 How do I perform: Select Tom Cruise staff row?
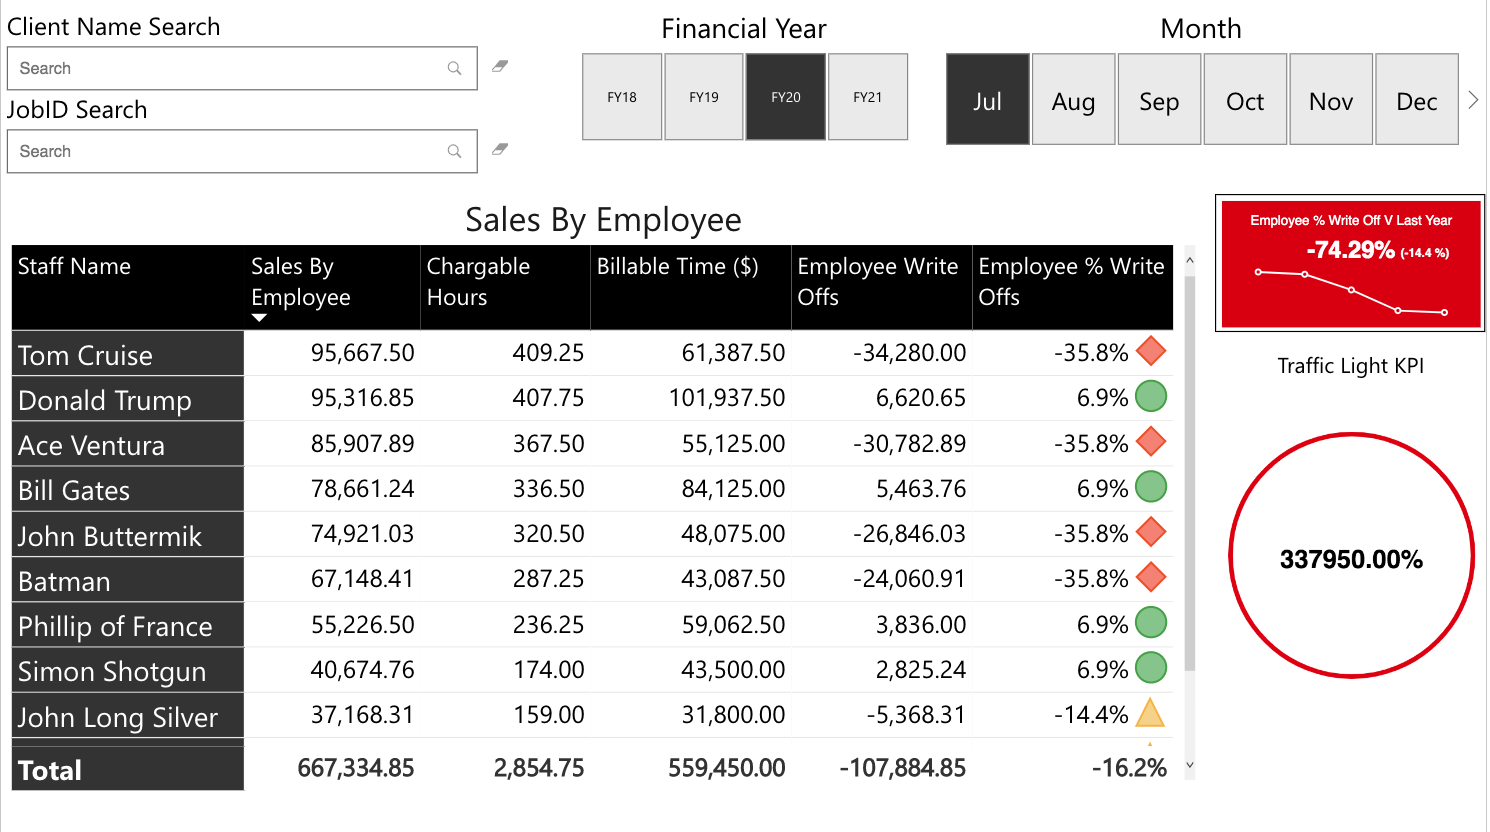(x=128, y=354)
